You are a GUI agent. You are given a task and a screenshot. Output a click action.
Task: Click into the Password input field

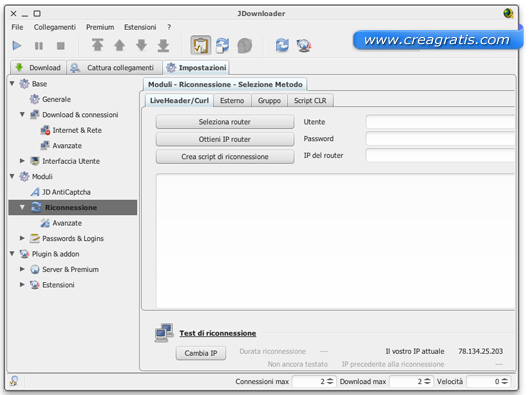tap(440, 139)
